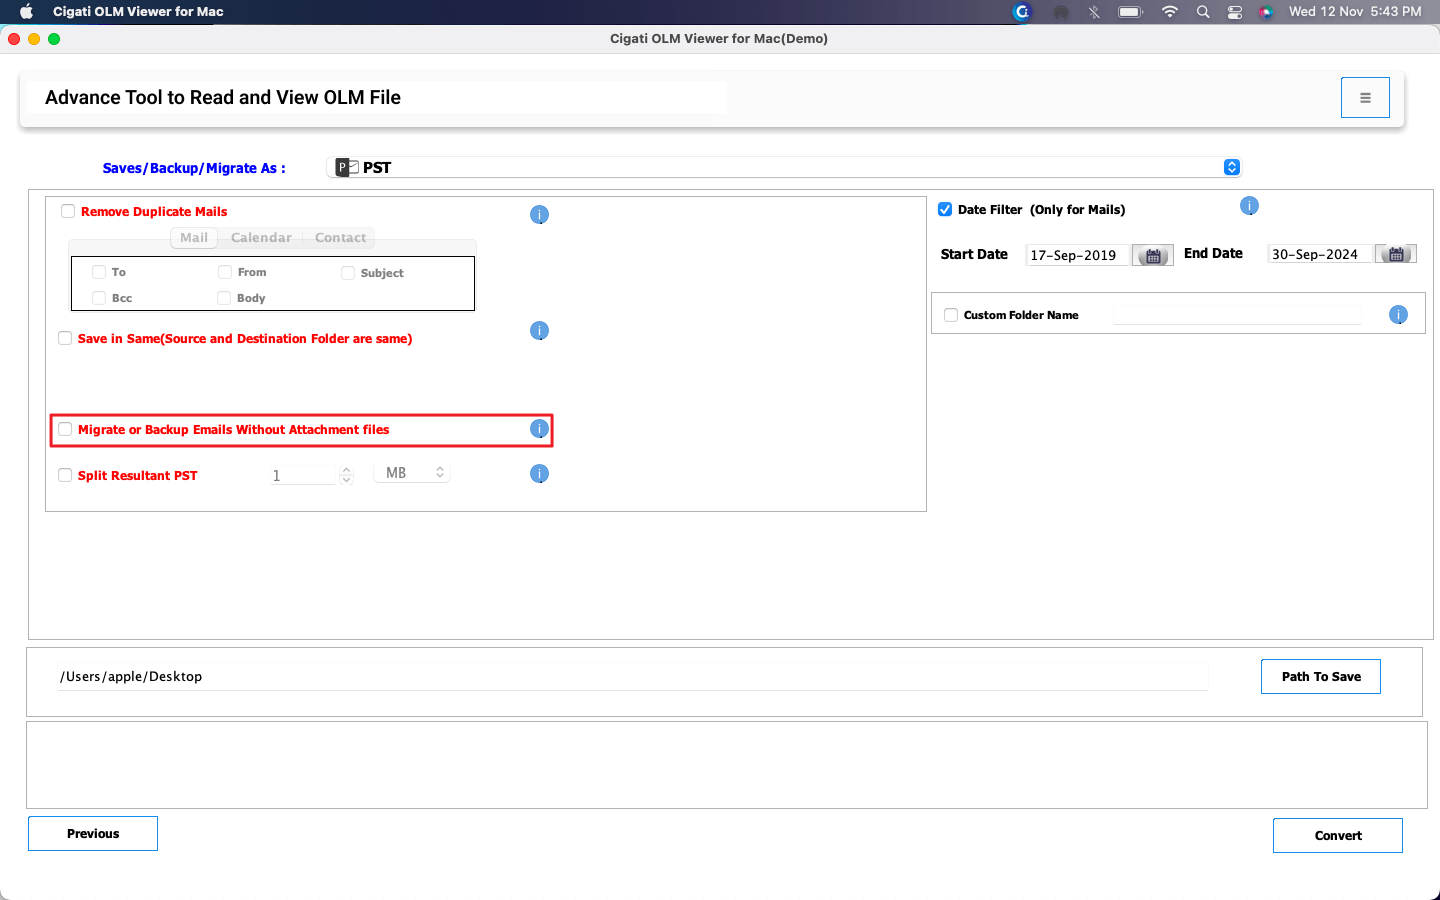Click the date and time in menu bar
The height and width of the screenshot is (900, 1440).
click(x=1355, y=12)
